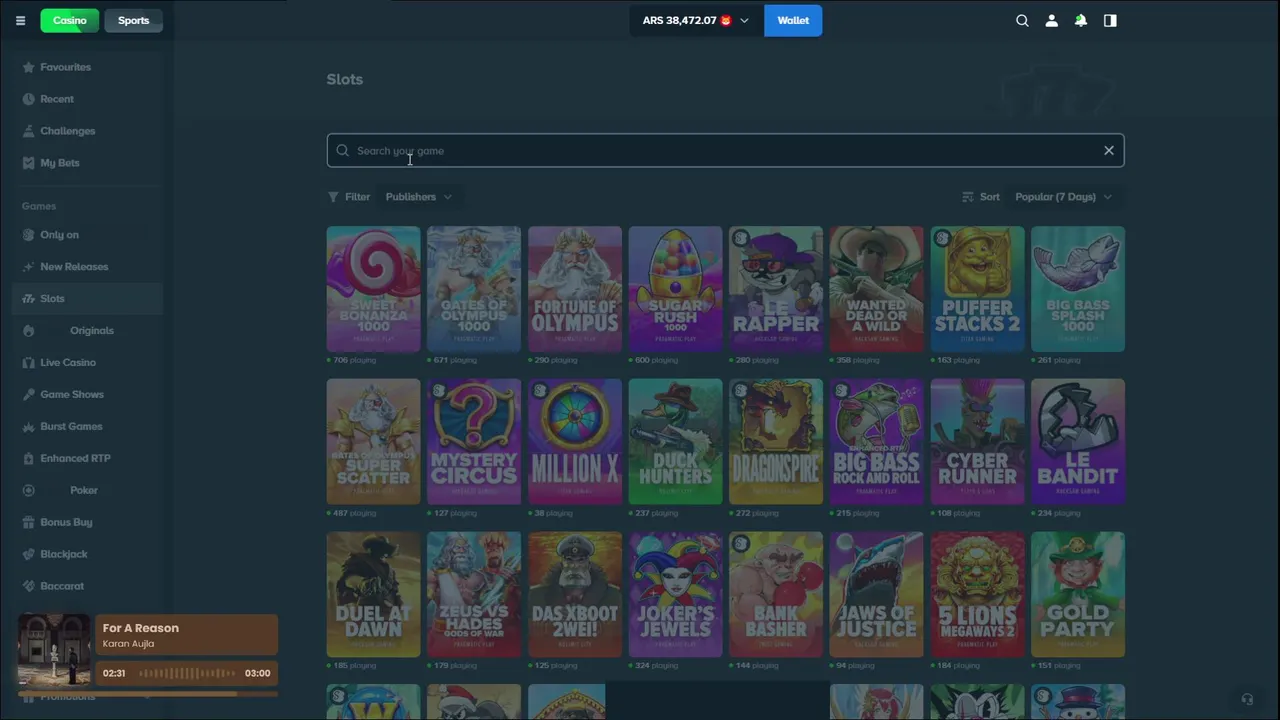Switch to the Sports tab
The image size is (1280, 720).
point(133,21)
